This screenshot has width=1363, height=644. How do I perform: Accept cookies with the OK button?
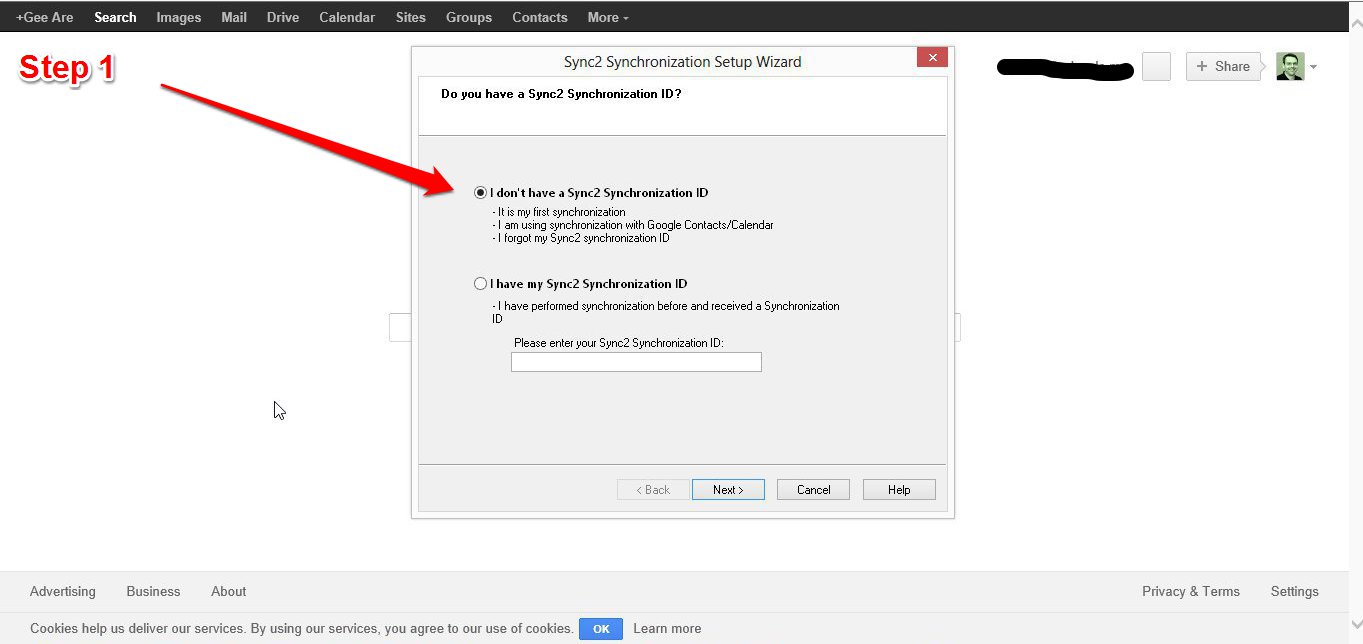(601, 629)
